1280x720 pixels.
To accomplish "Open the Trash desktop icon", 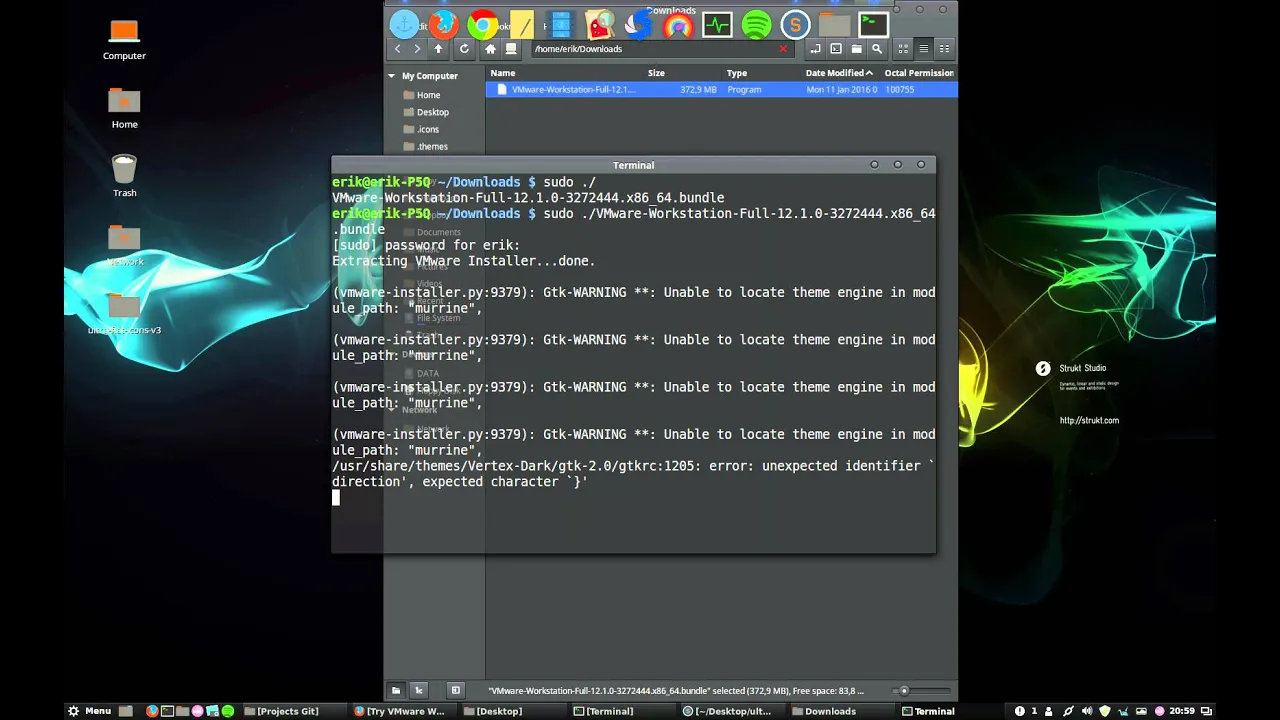I will click(x=124, y=176).
